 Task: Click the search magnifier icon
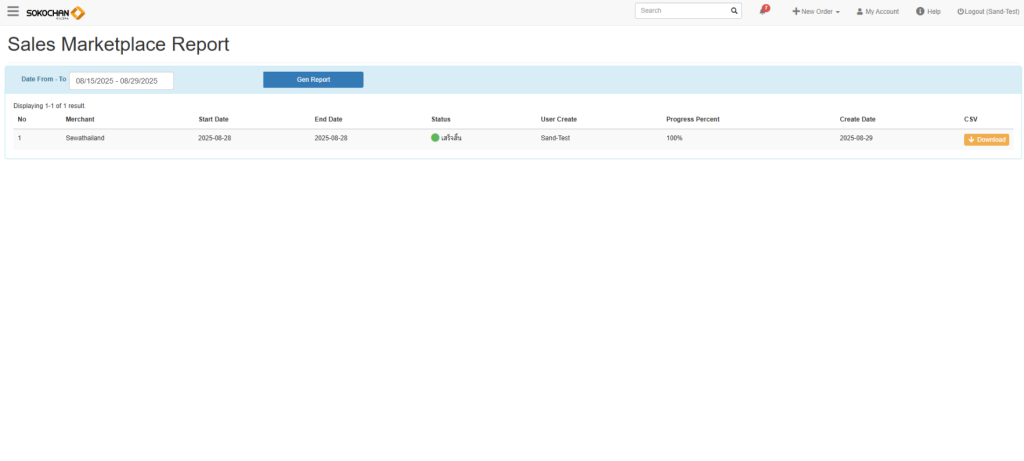(x=734, y=11)
